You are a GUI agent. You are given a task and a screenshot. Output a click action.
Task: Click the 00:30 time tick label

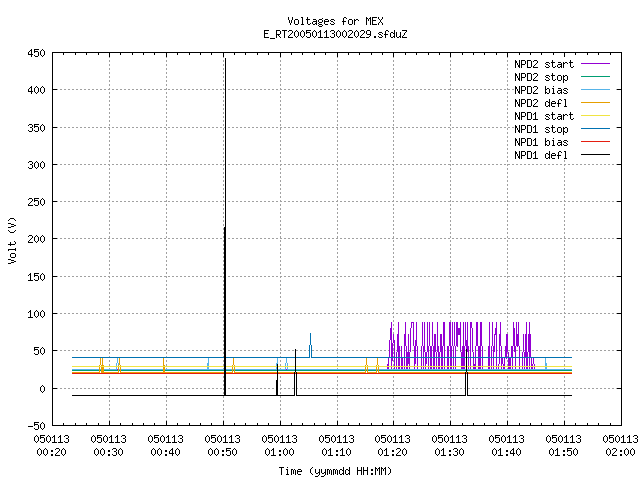pos(109,452)
